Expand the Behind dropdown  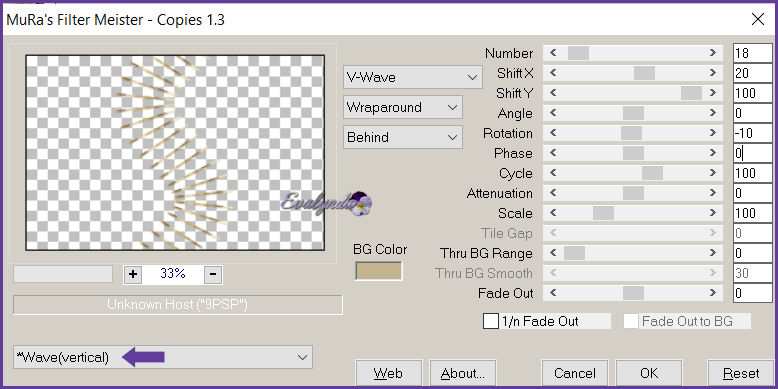[402, 137]
